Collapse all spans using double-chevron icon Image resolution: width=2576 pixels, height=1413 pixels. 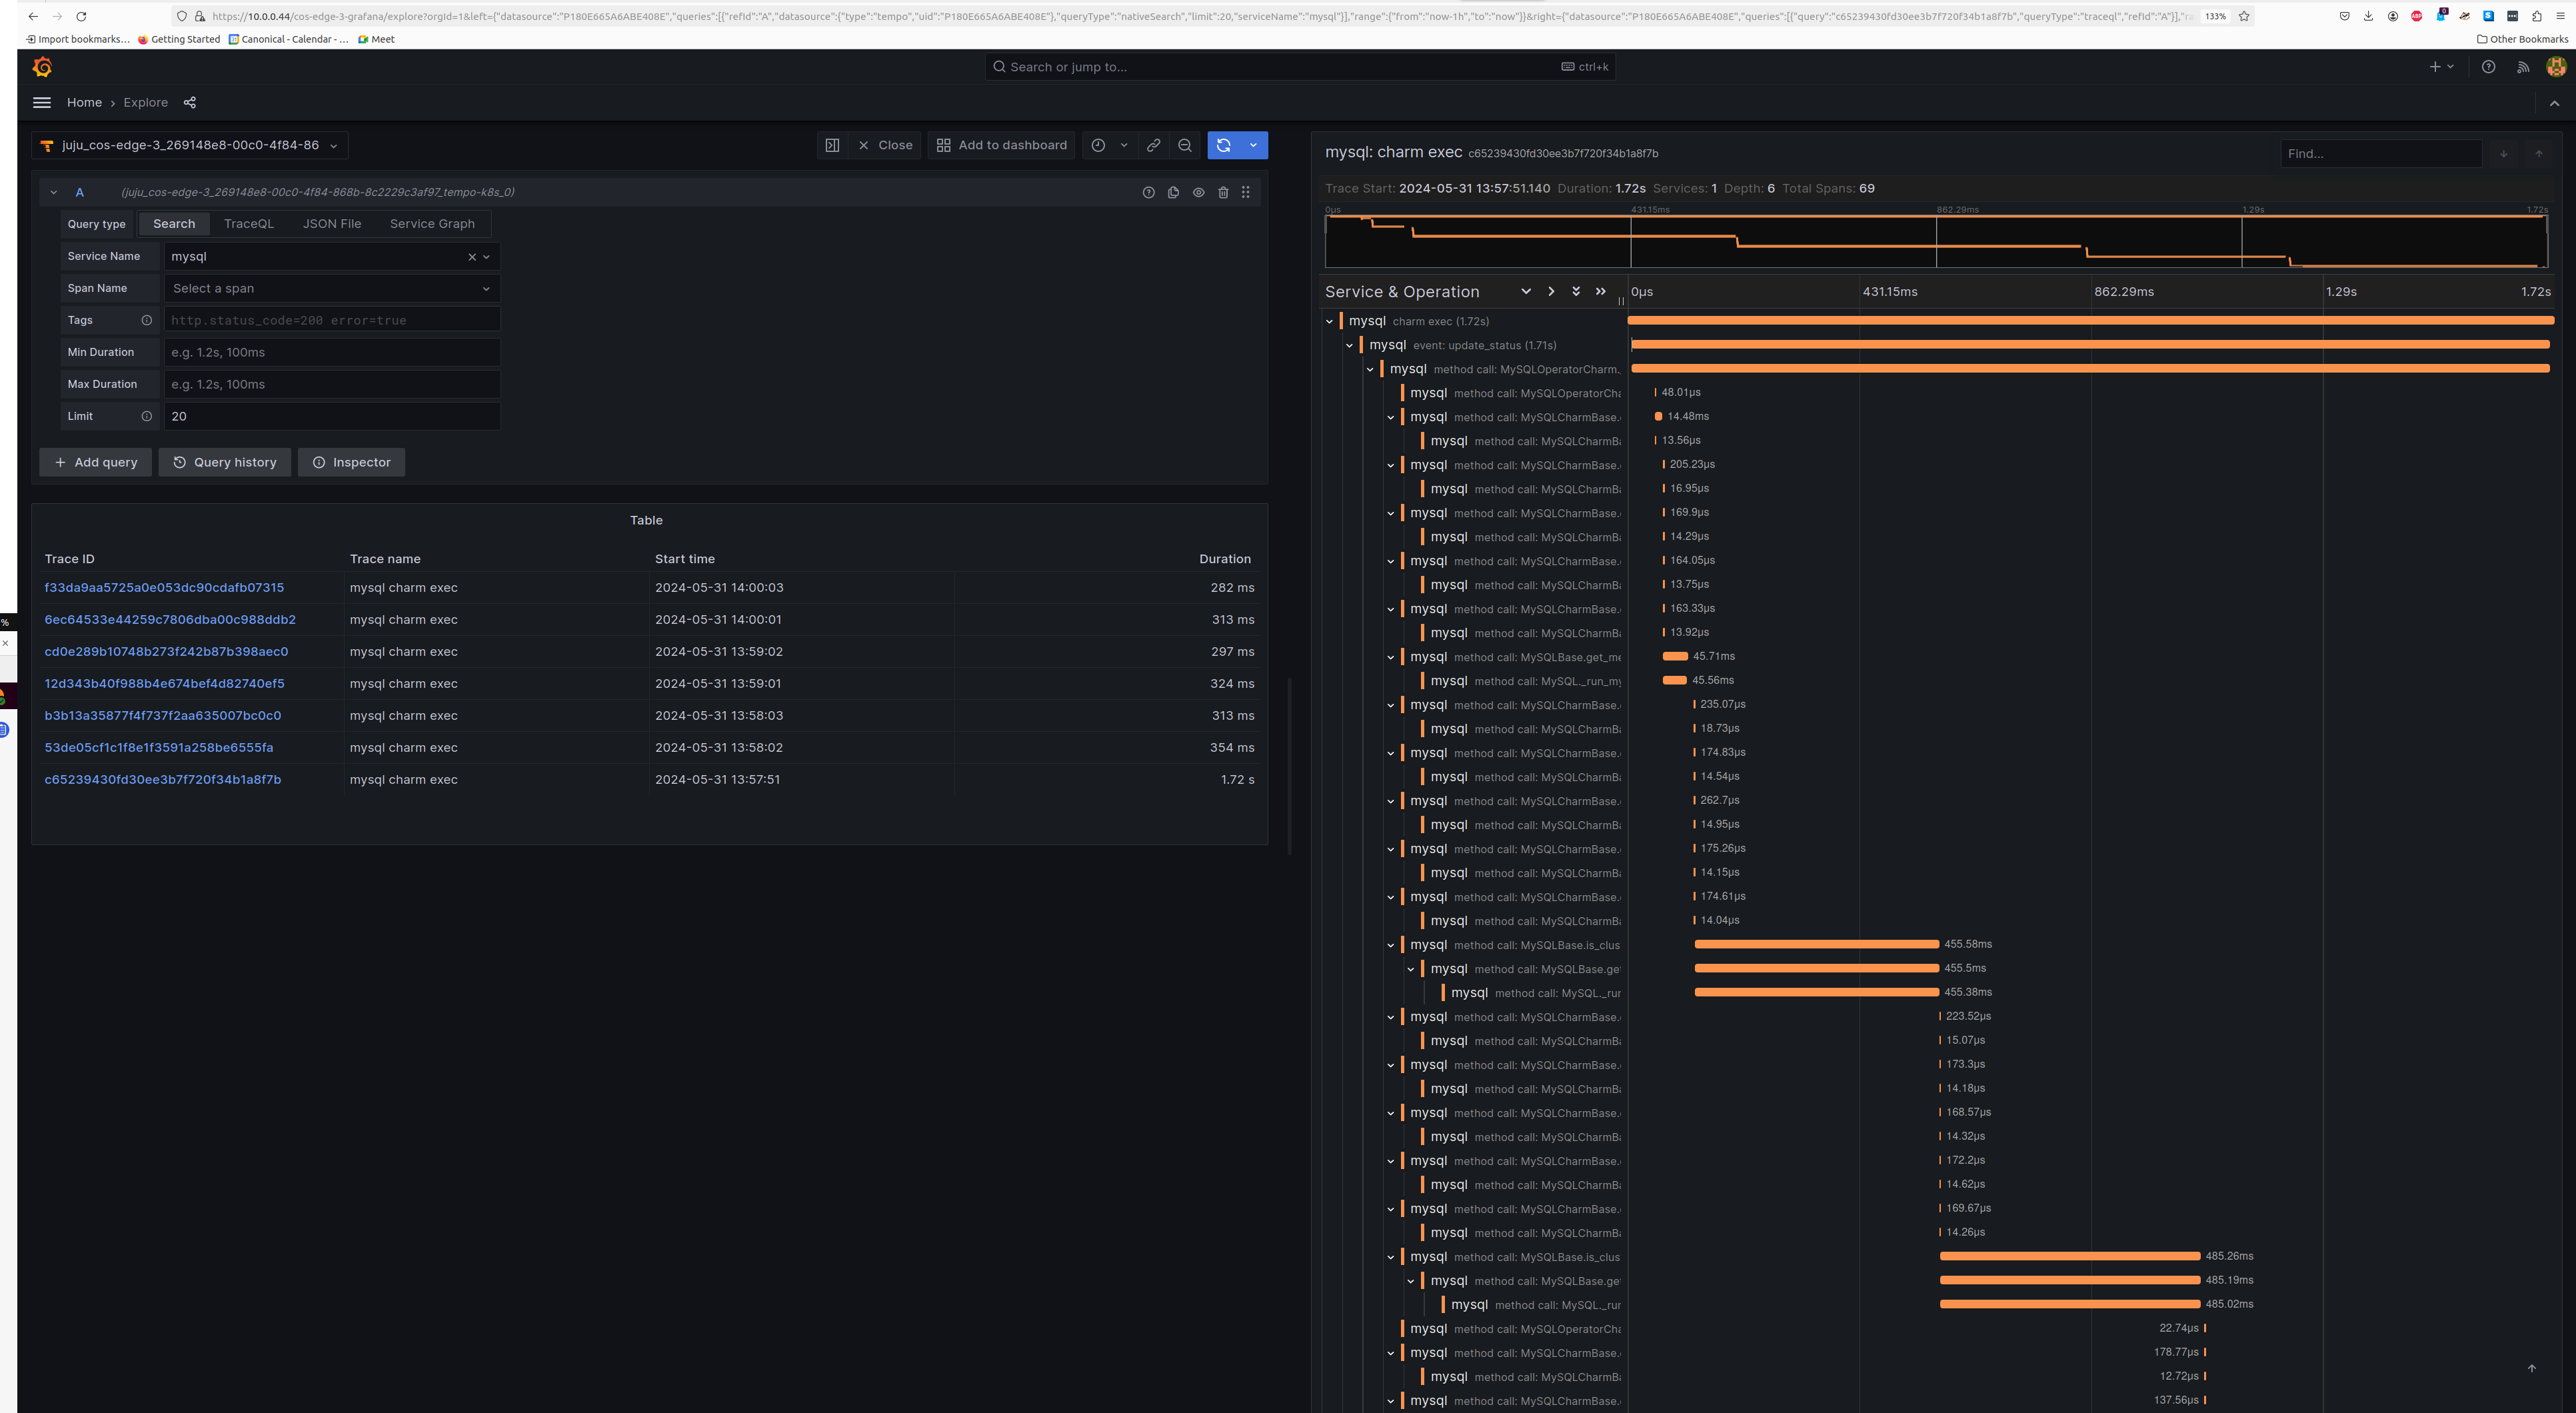(1576, 291)
